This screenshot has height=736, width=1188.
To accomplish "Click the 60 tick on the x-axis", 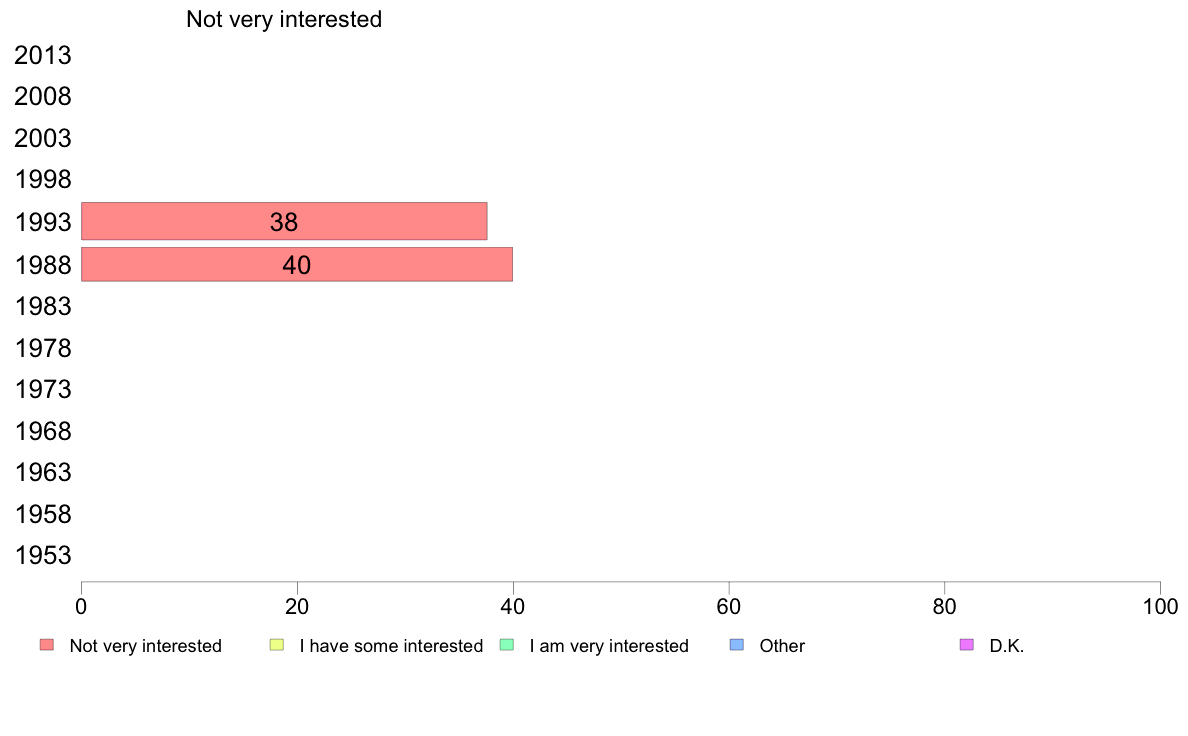I will pos(729,606).
